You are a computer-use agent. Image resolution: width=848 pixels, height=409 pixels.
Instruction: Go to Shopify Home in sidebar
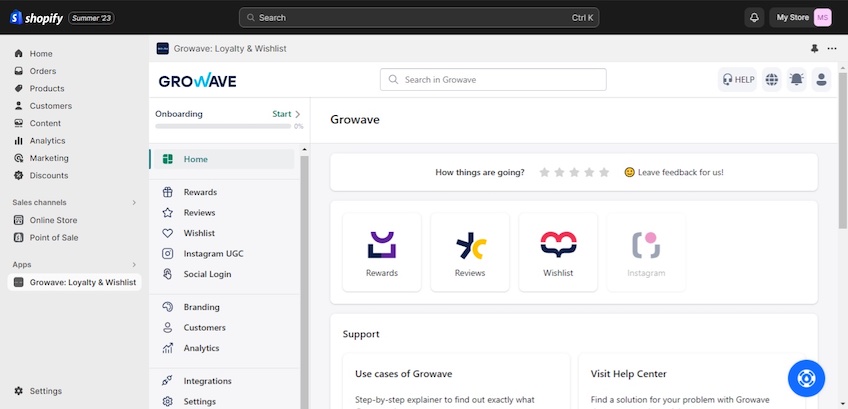point(41,54)
